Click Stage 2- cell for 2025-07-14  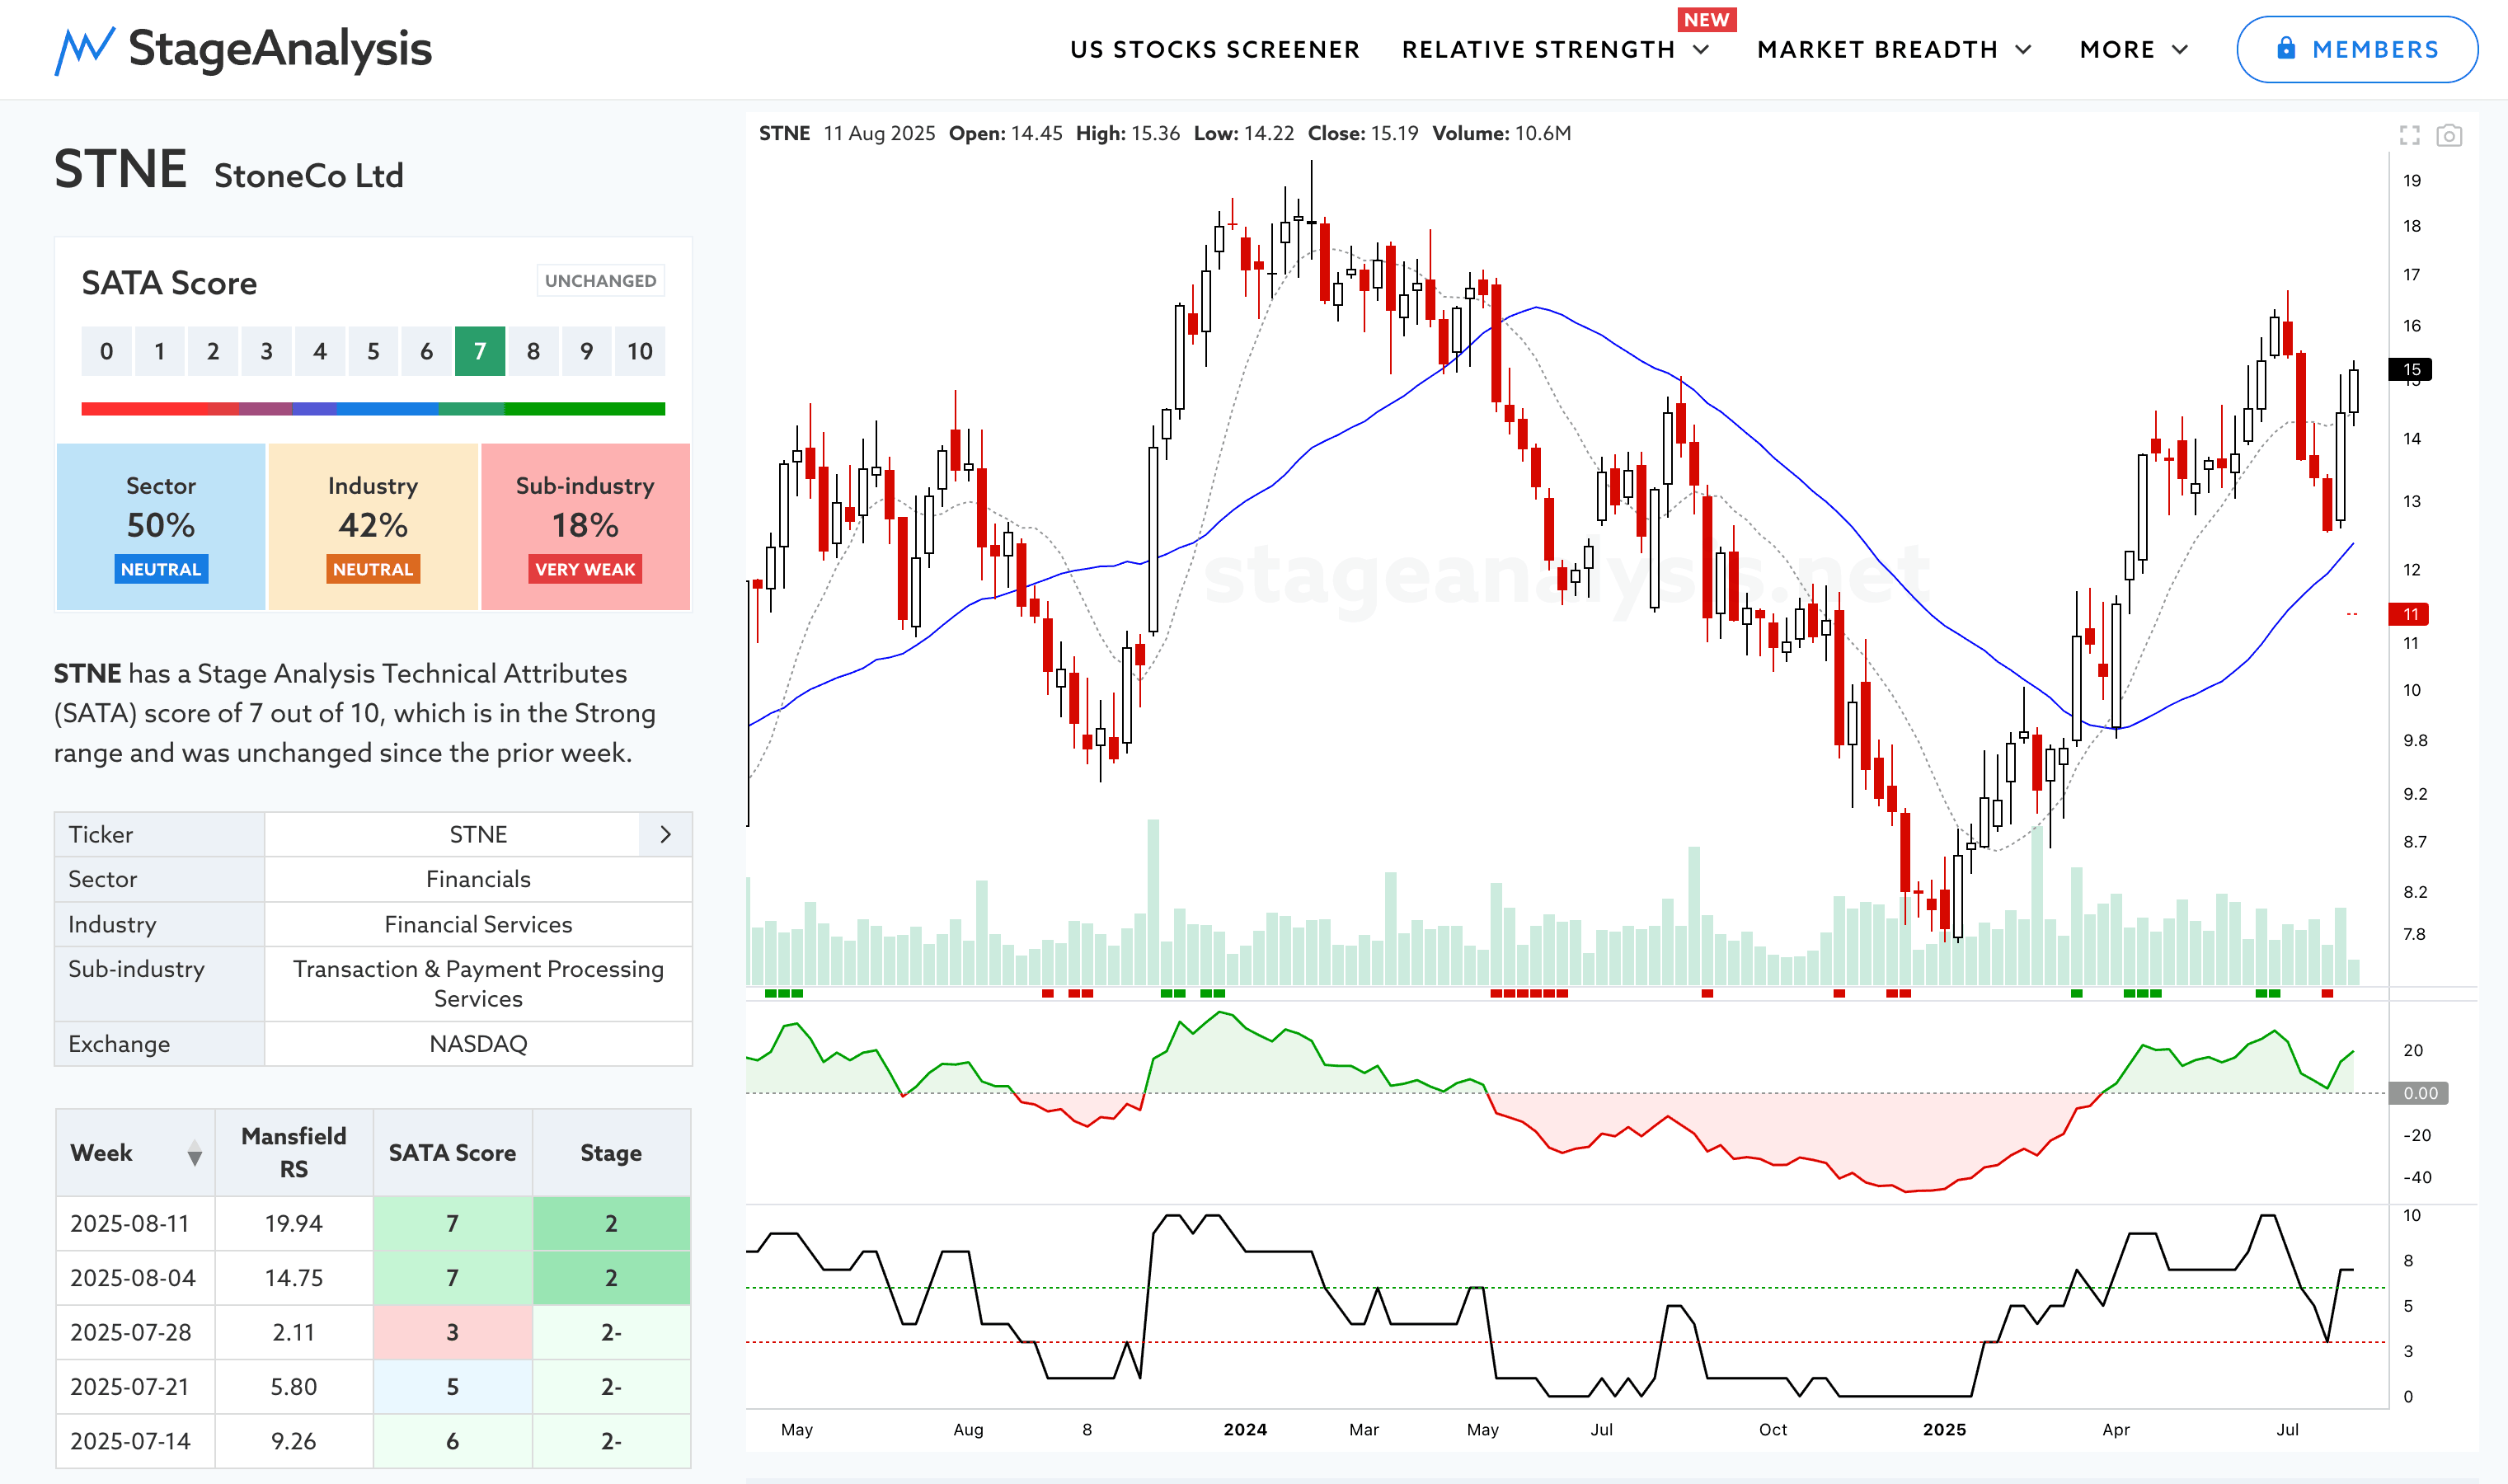coord(611,1441)
